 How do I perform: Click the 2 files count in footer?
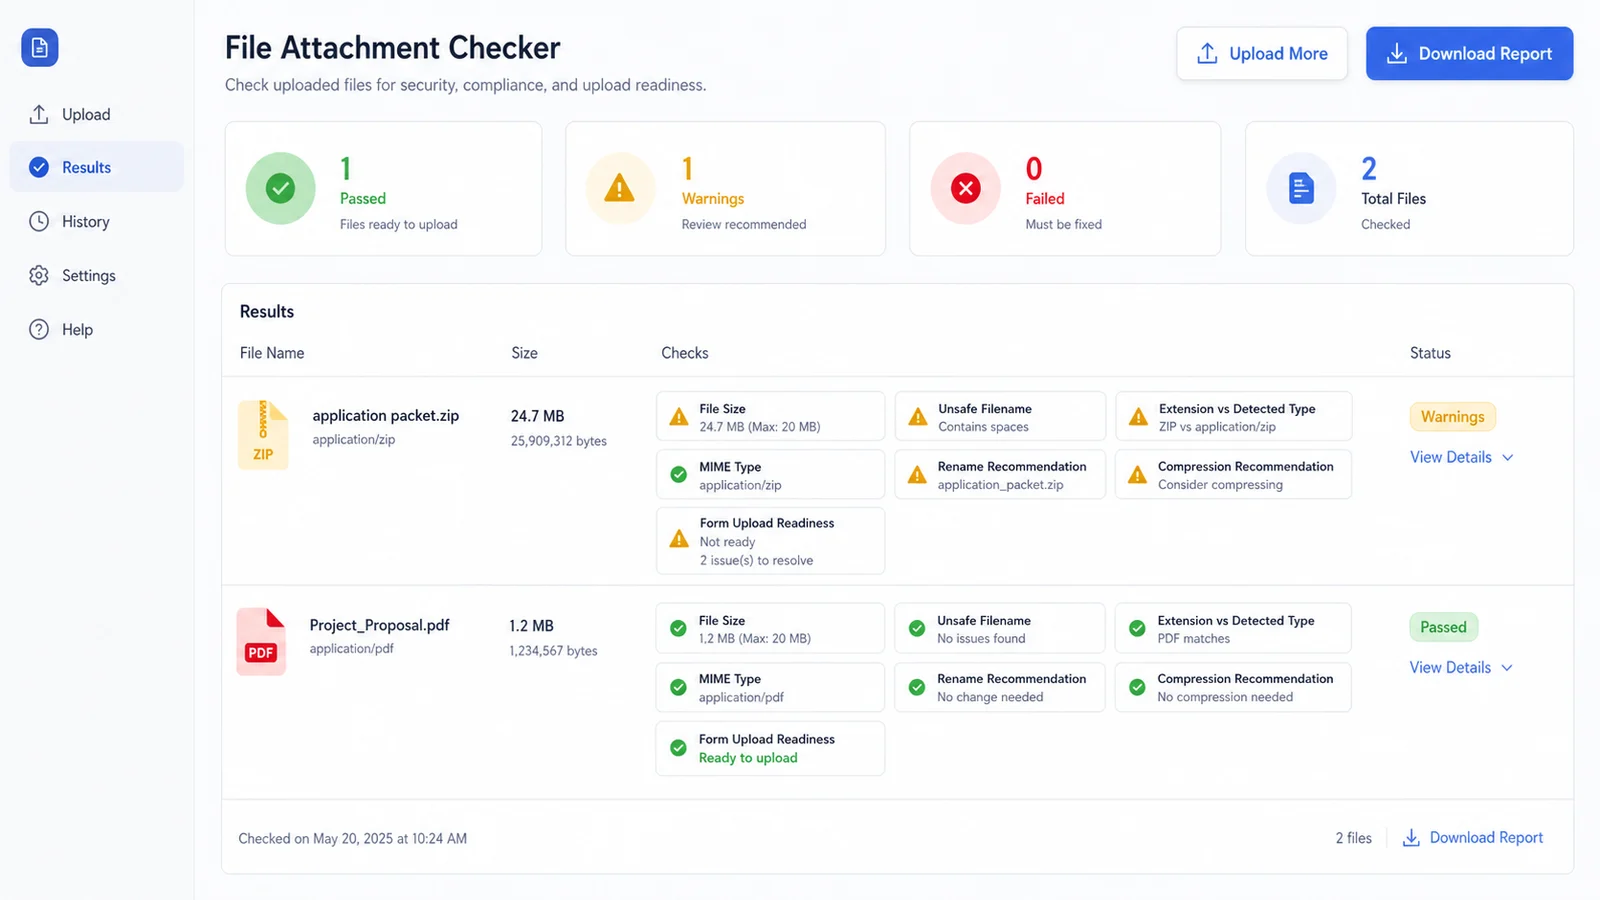tap(1354, 838)
